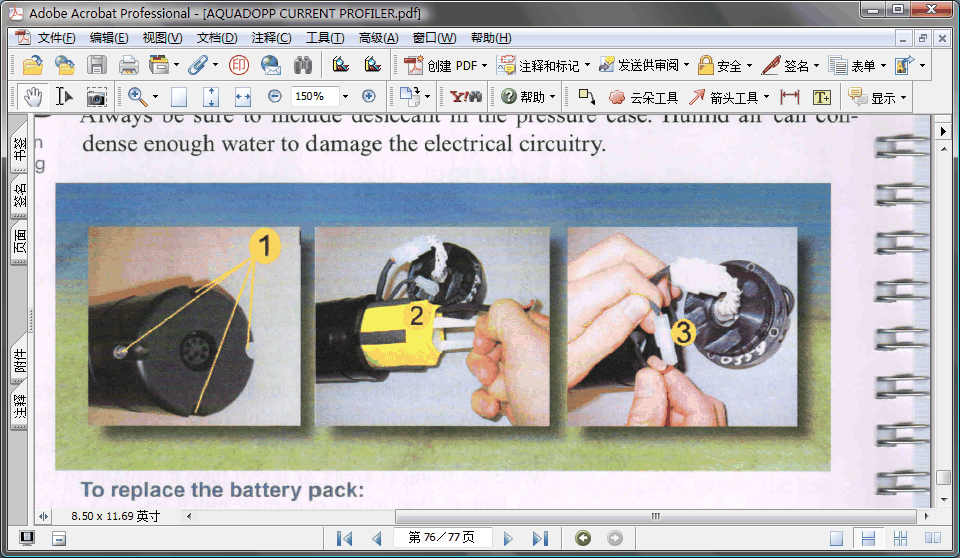Viewport: 960px width, 558px height.
Task: Click the 发送供审阅 button
Action: point(645,66)
